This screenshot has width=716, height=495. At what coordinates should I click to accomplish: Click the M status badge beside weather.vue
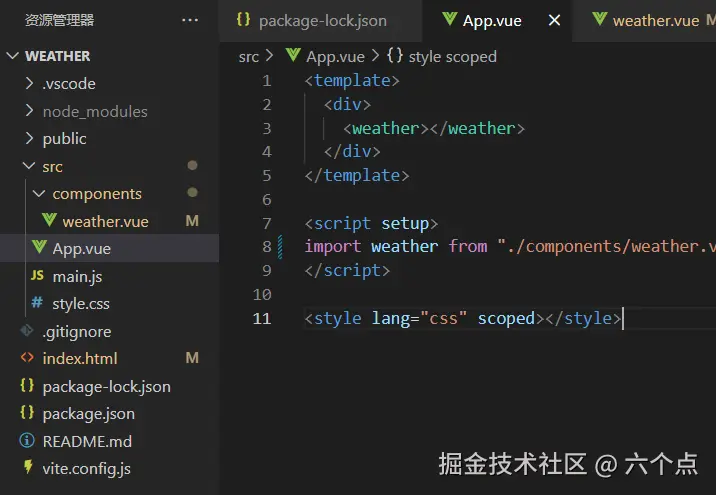coord(192,221)
